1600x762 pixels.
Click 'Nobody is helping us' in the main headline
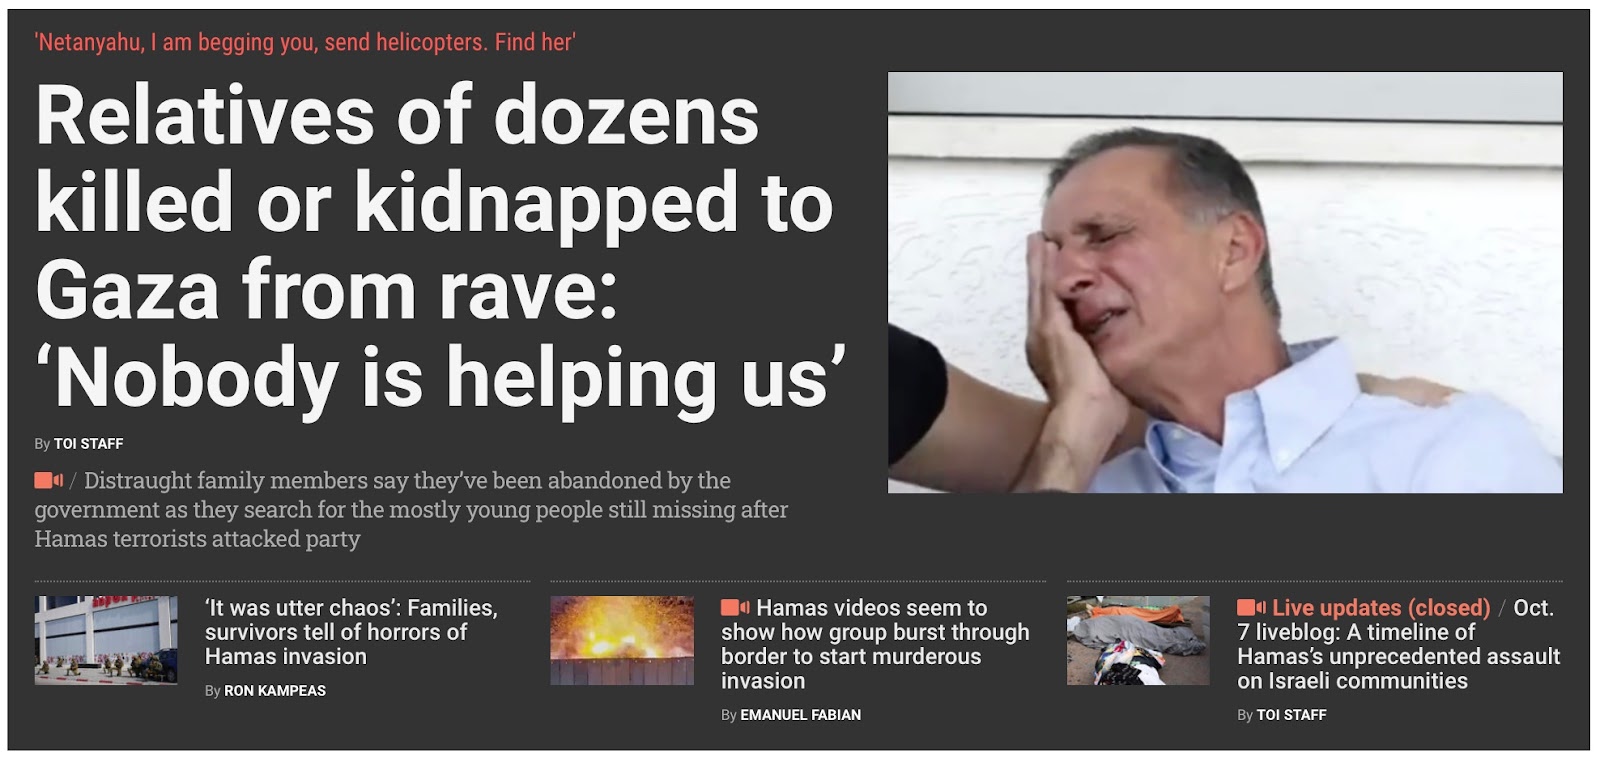coord(441,378)
